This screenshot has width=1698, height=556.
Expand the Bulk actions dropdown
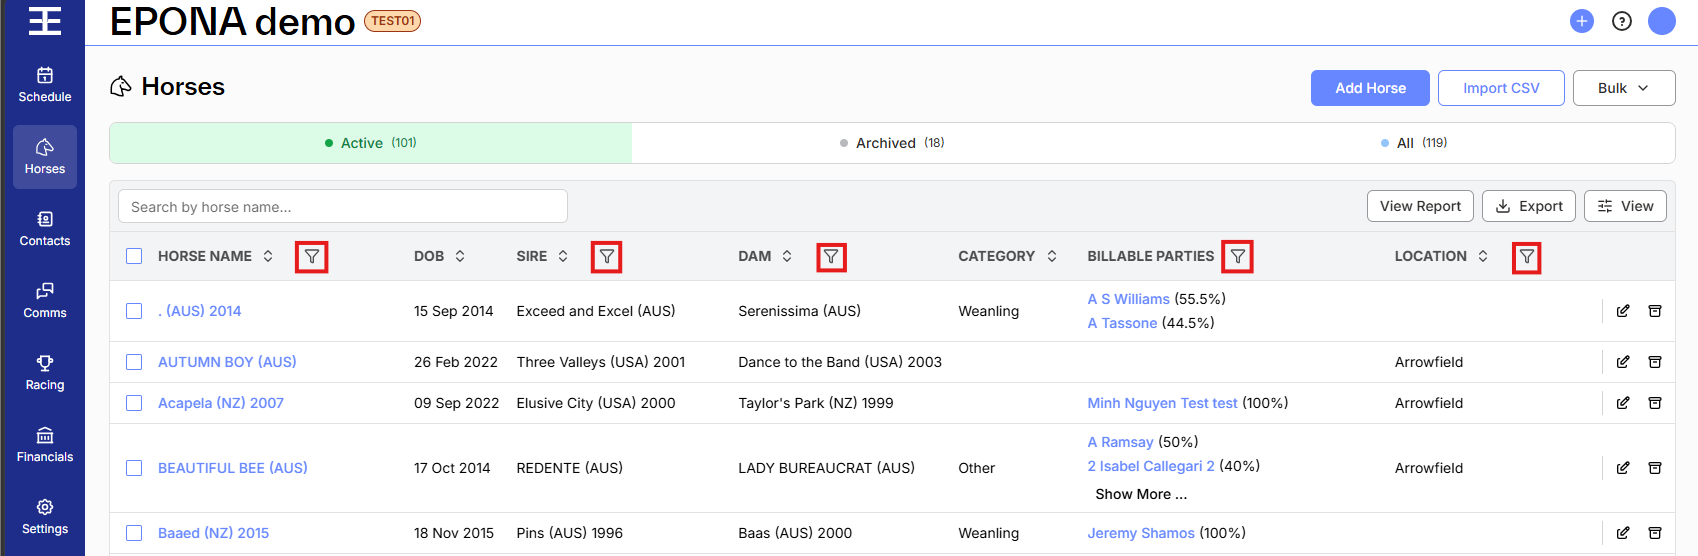click(1624, 88)
